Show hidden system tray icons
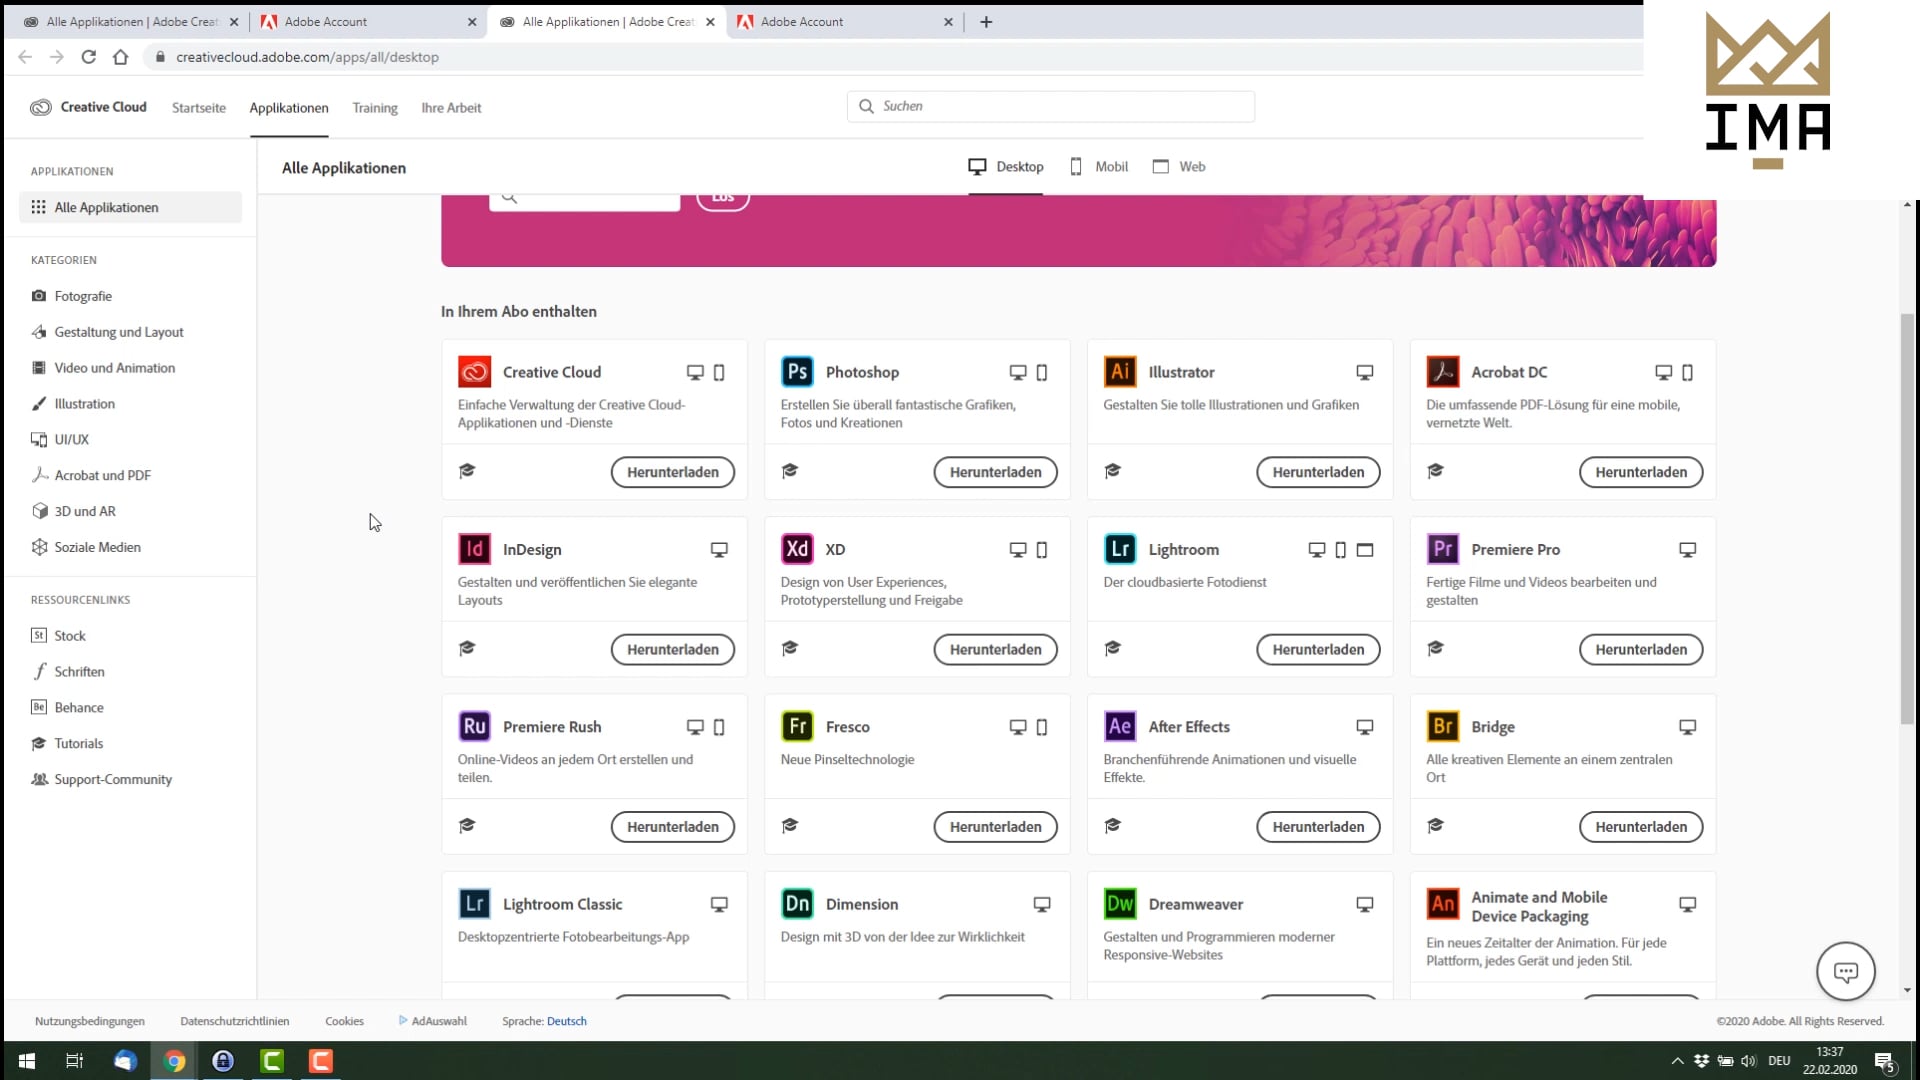This screenshot has height=1080, width=1920. (1677, 1061)
